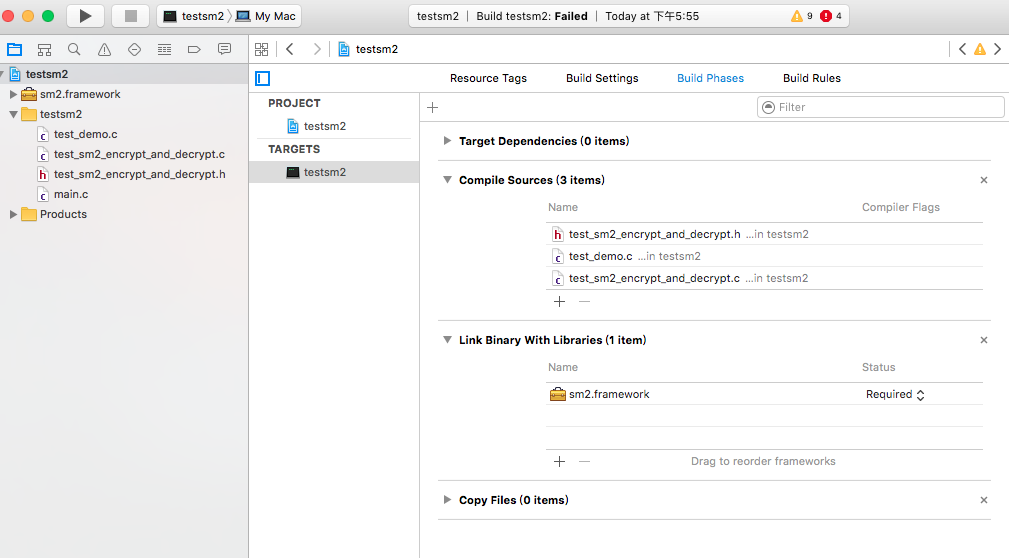Expand Products folder in navigator
This screenshot has height=558, width=1009.
13,214
